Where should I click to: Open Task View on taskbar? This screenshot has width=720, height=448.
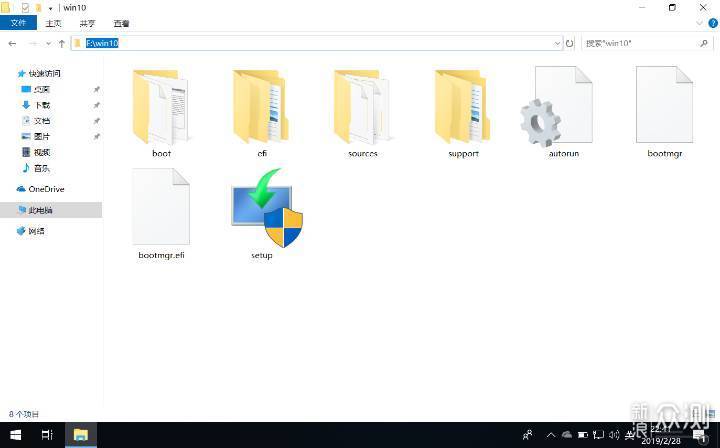pyautogui.click(x=47, y=435)
